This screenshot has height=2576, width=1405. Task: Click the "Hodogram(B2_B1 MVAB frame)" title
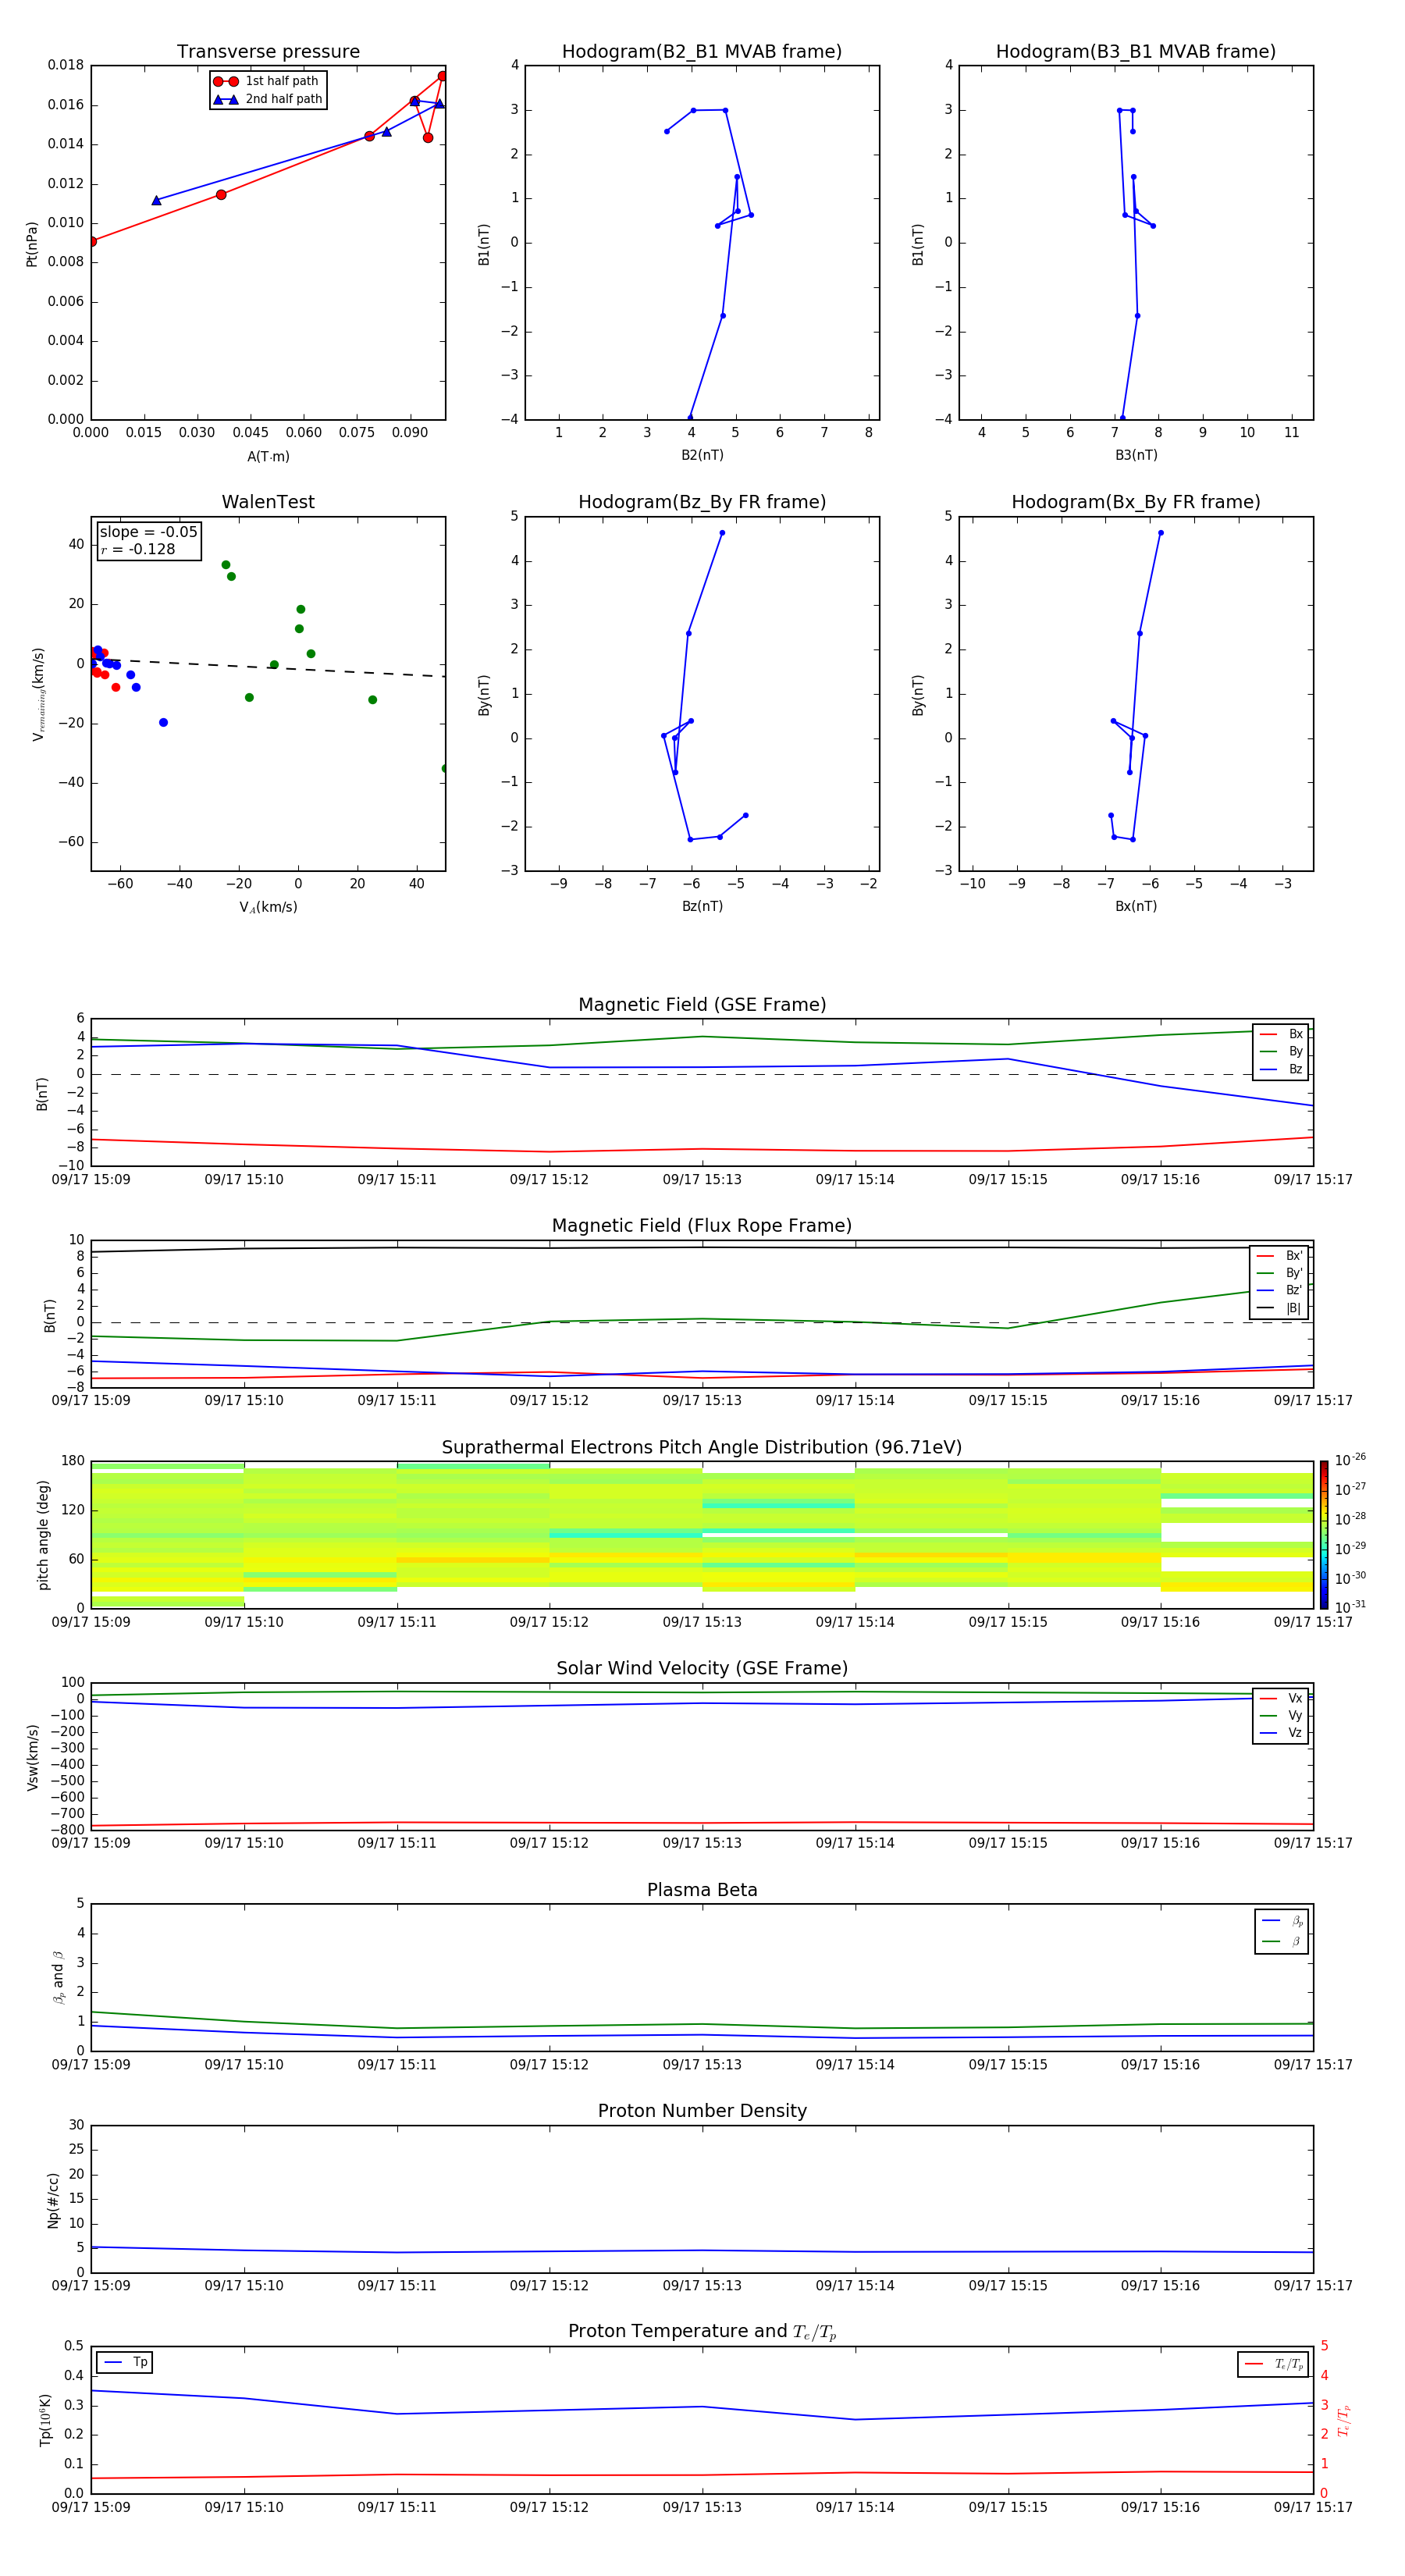pyautogui.click(x=702, y=52)
